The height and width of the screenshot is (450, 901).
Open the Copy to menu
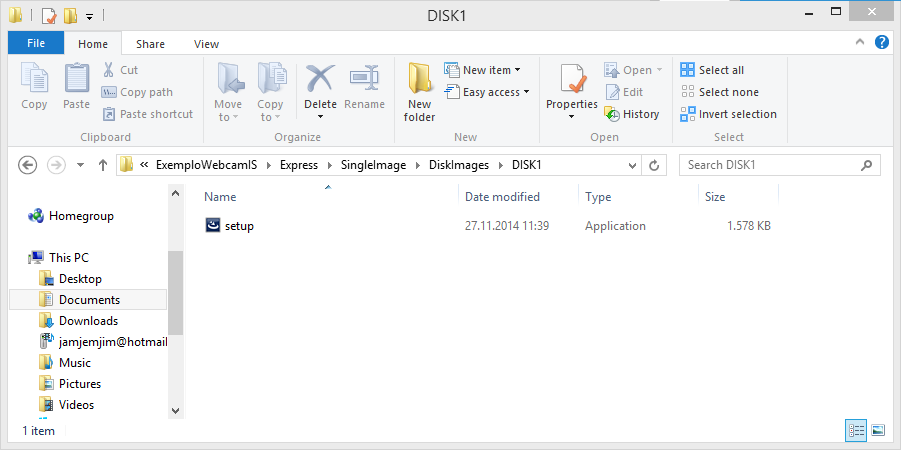pyautogui.click(x=270, y=92)
